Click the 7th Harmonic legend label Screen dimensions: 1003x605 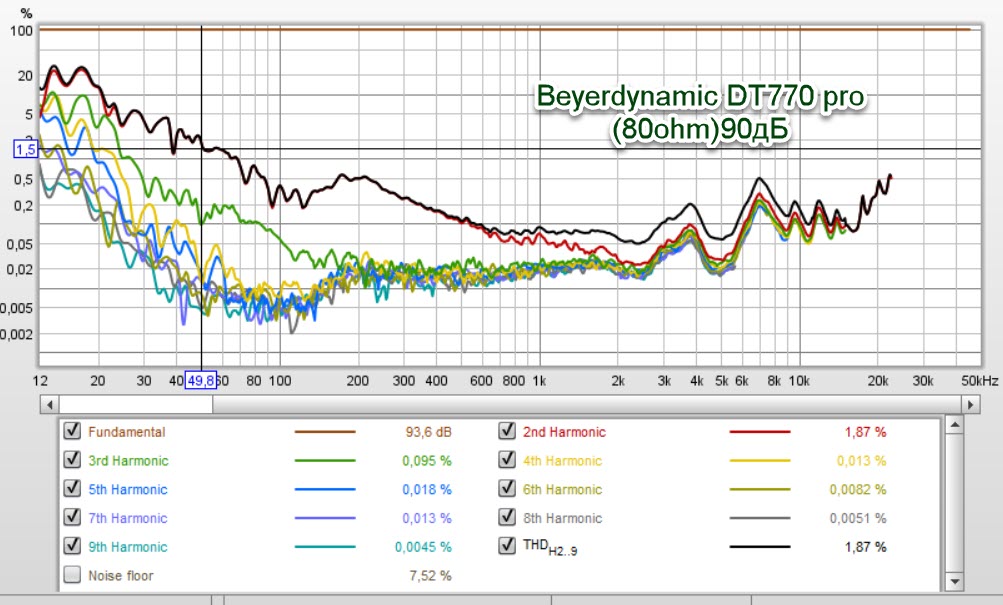[127, 518]
